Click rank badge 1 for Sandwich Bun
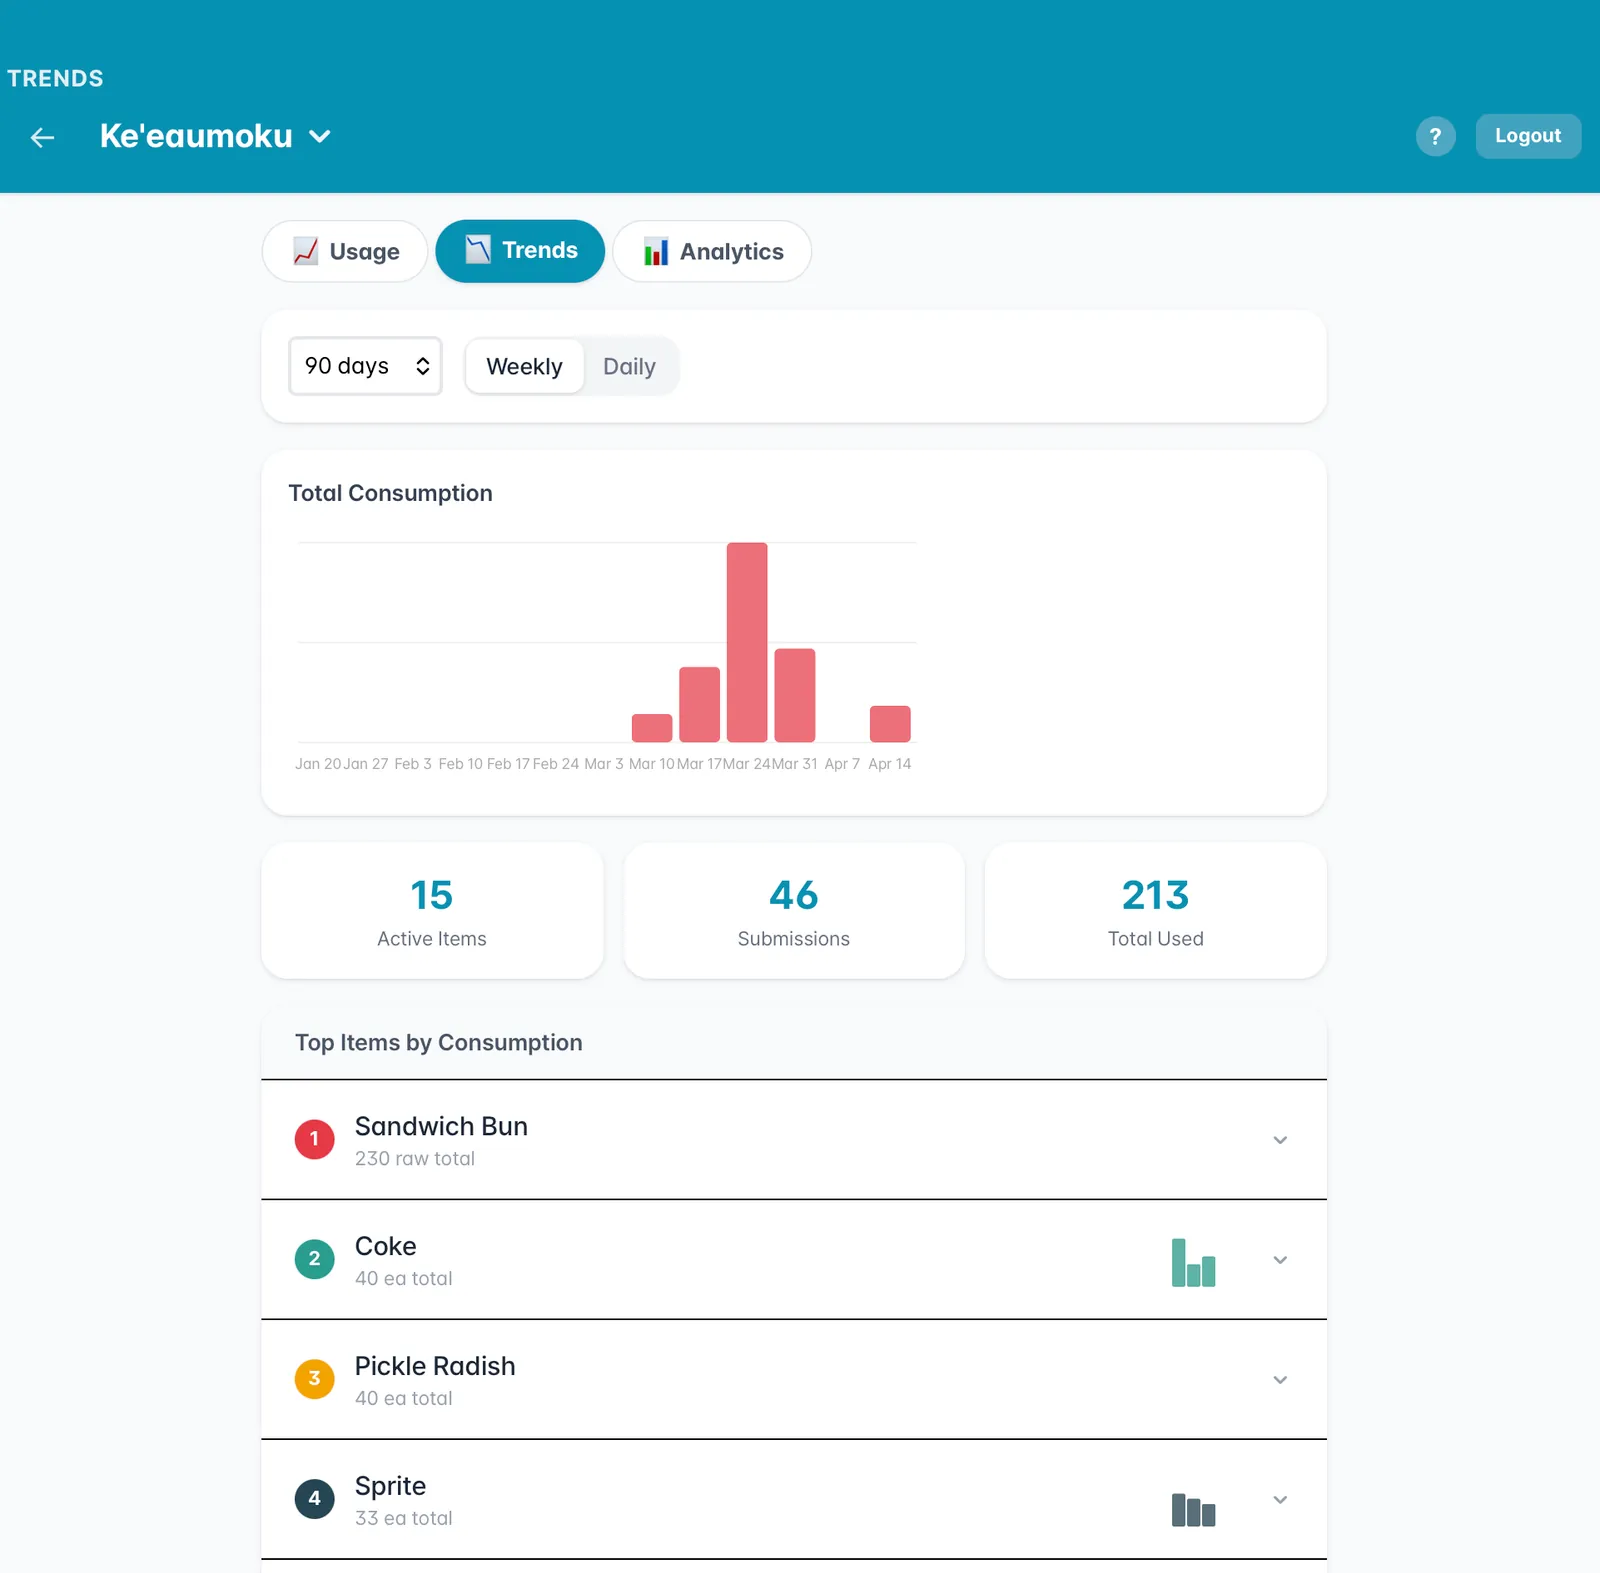This screenshot has width=1600, height=1573. coord(314,1139)
